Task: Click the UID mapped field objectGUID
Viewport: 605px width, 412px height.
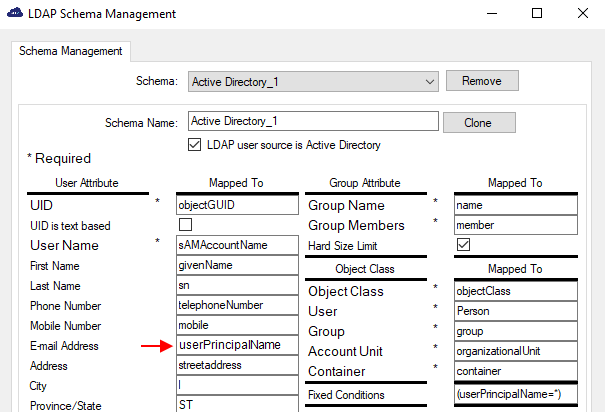Action: pos(237,205)
